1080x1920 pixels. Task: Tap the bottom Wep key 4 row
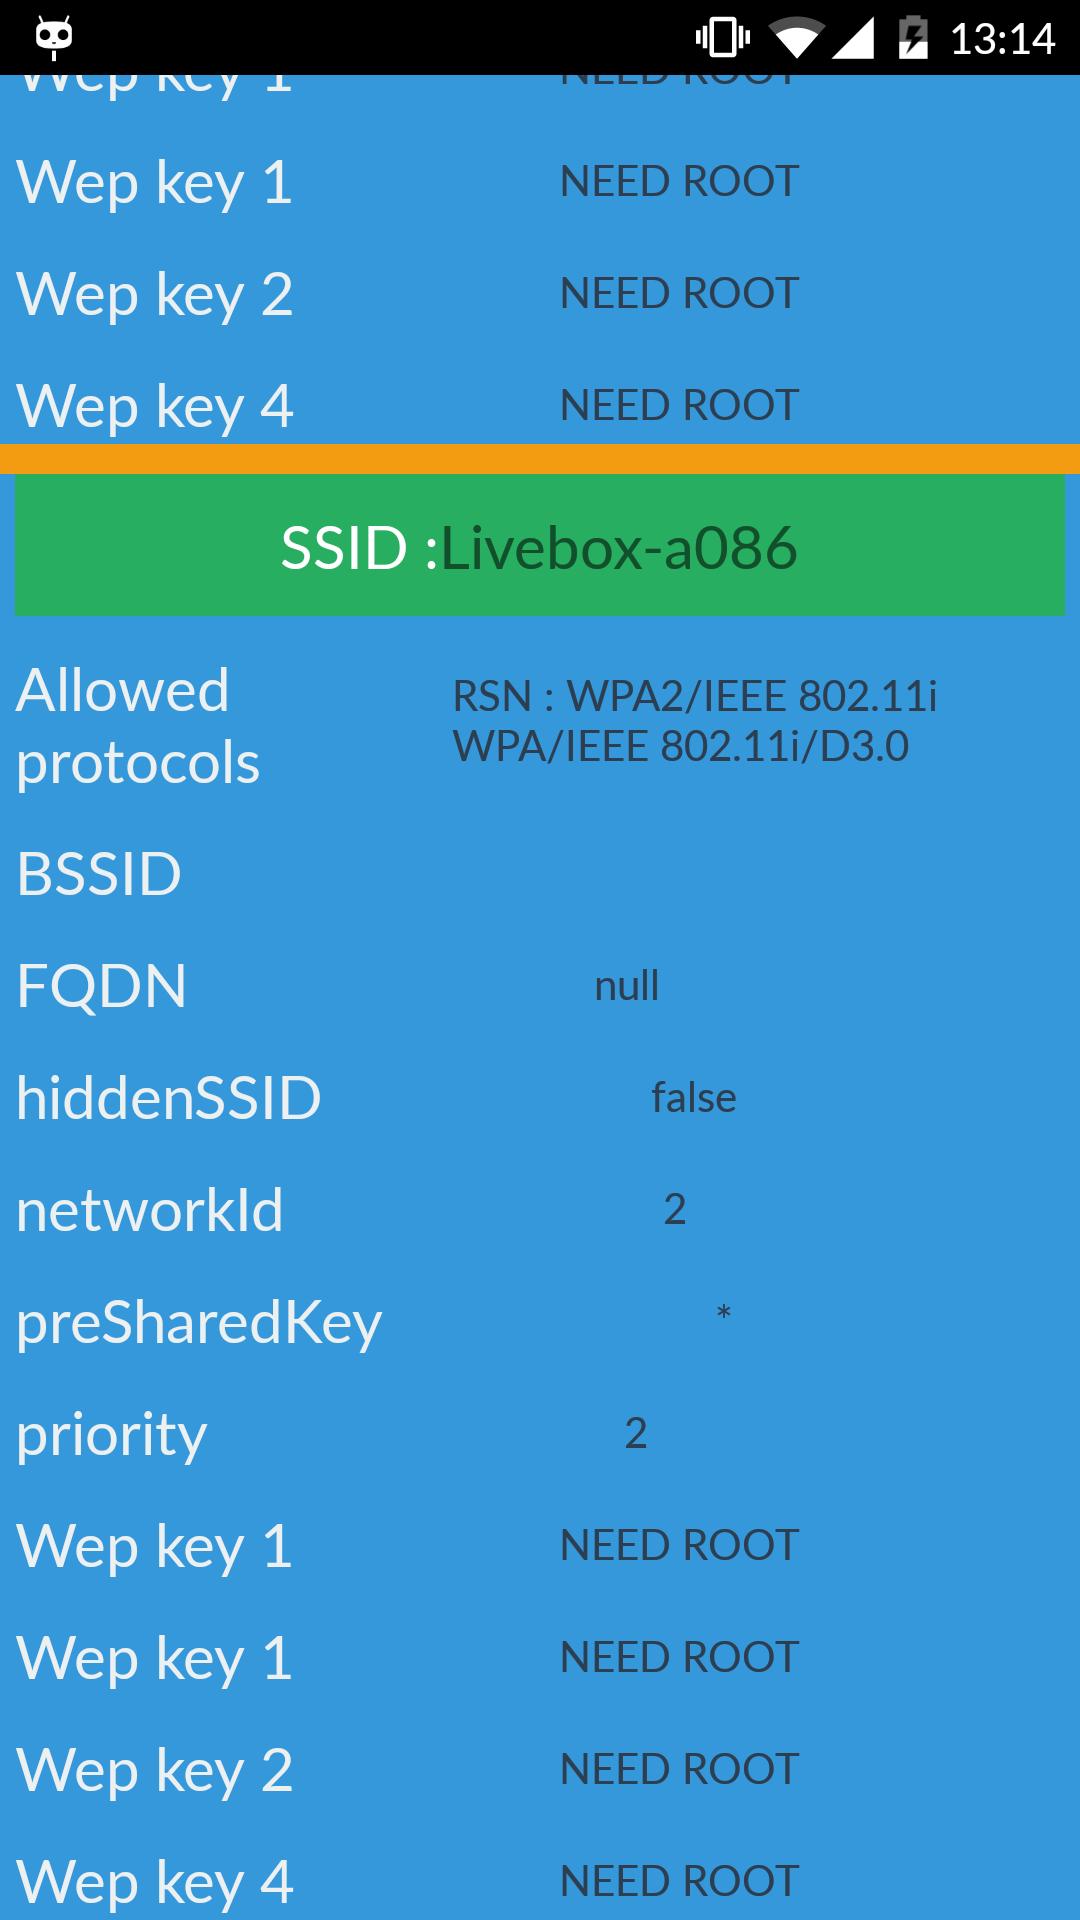(x=540, y=1880)
